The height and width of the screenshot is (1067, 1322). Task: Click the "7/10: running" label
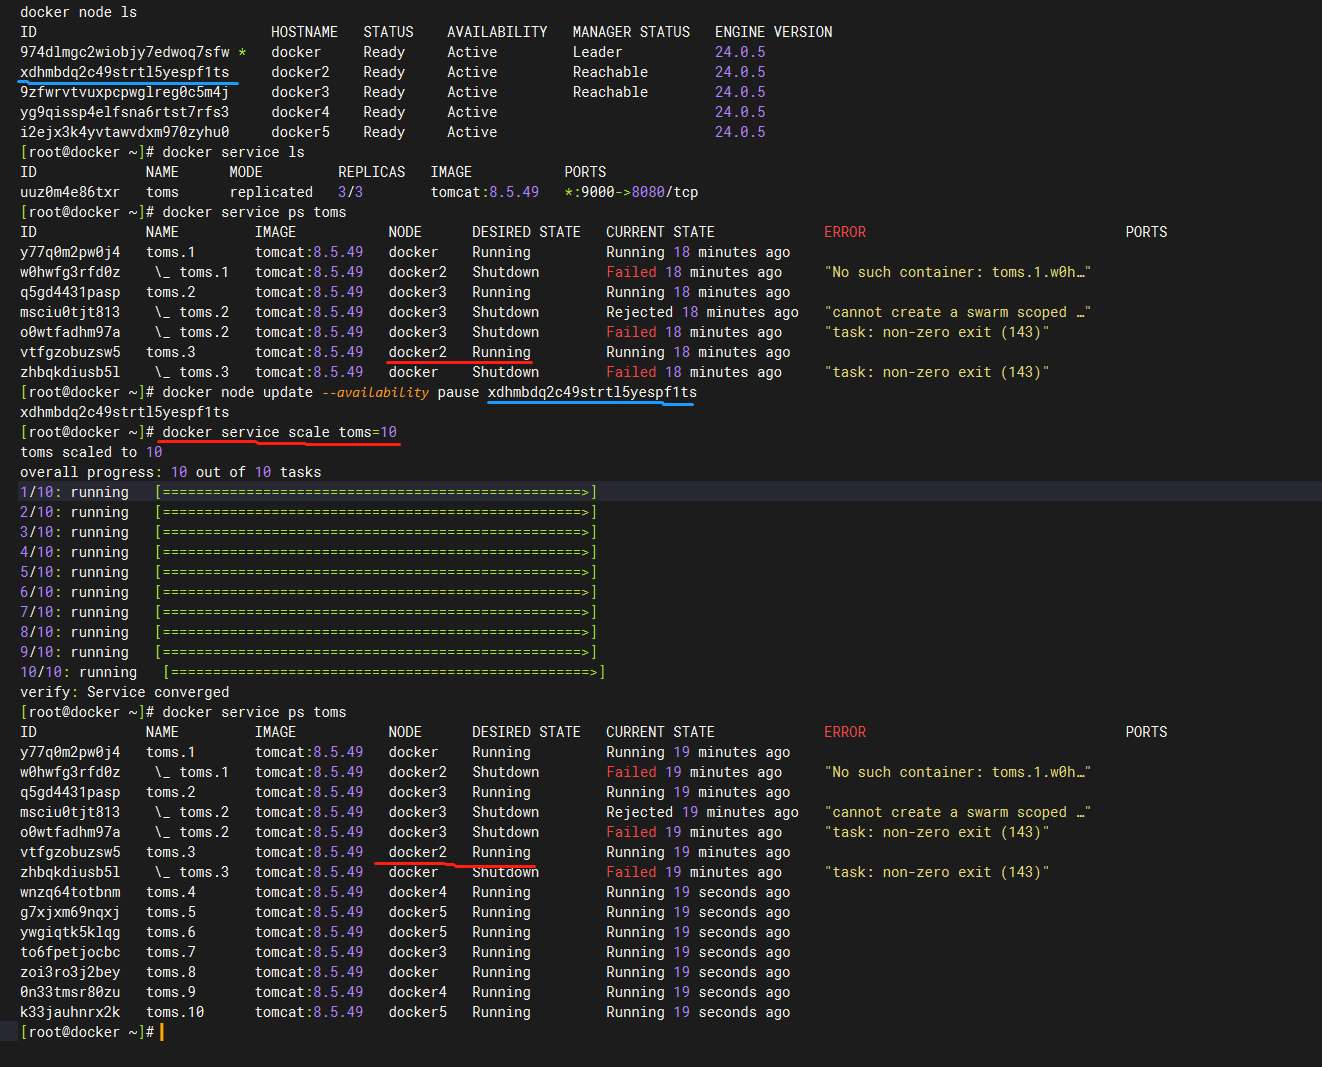coord(74,612)
